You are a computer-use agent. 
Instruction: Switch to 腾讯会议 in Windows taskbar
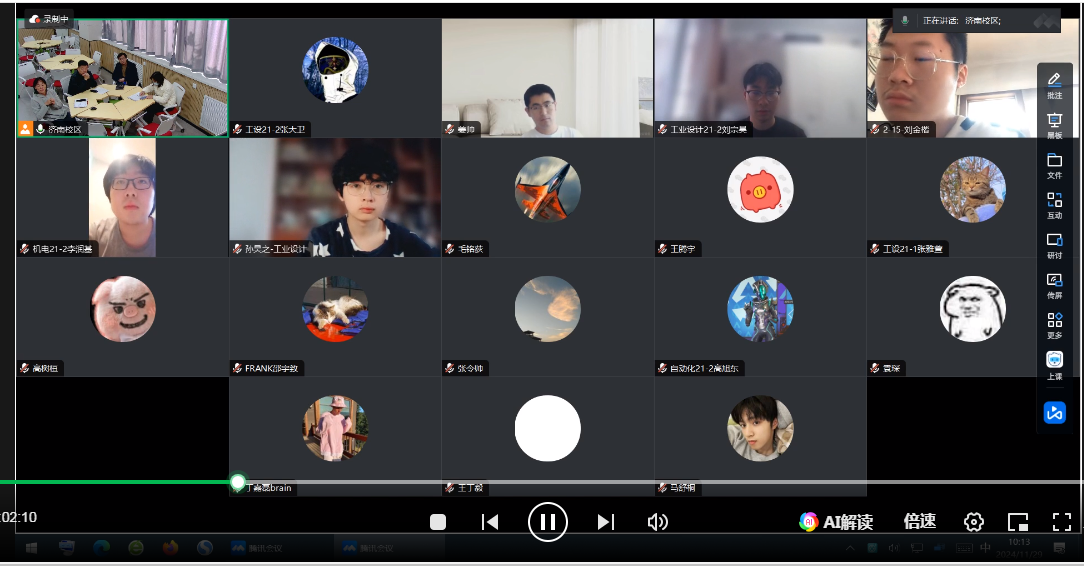258,548
